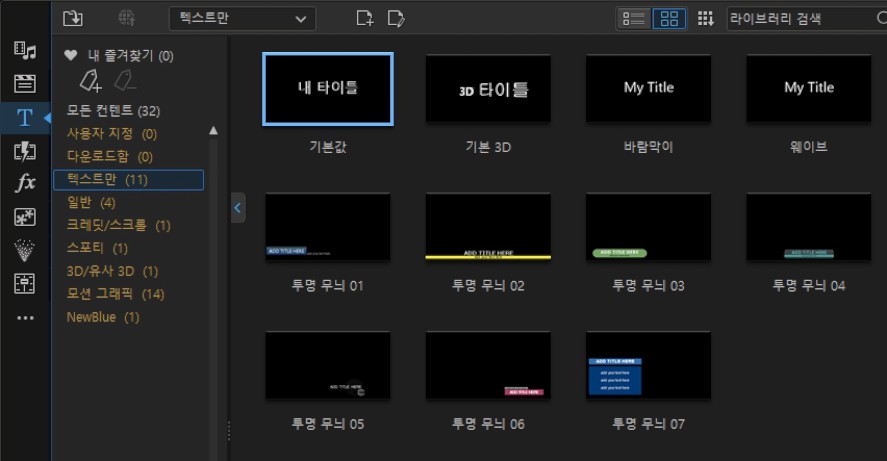887x461 pixels.
Task: Show more rooms via three-dots icon
Action: click(x=25, y=318)
